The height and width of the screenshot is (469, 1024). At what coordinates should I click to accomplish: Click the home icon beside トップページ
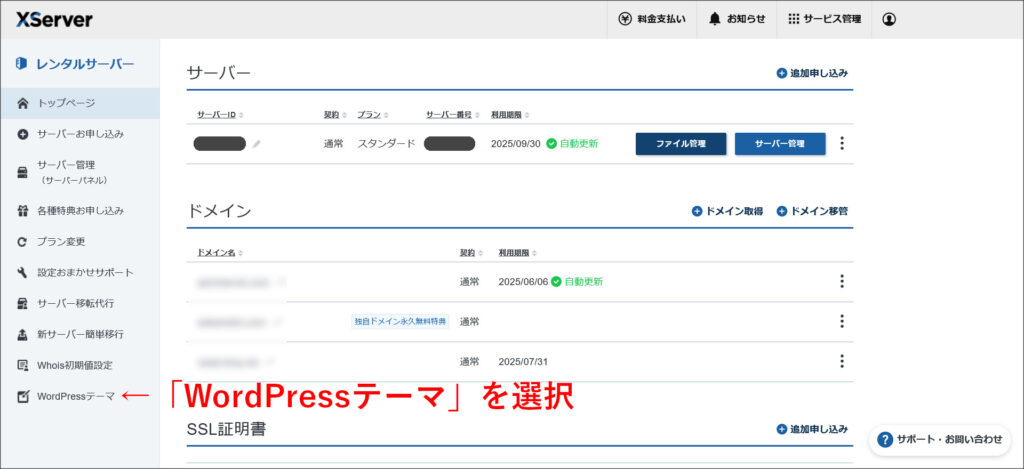[23, 103]
